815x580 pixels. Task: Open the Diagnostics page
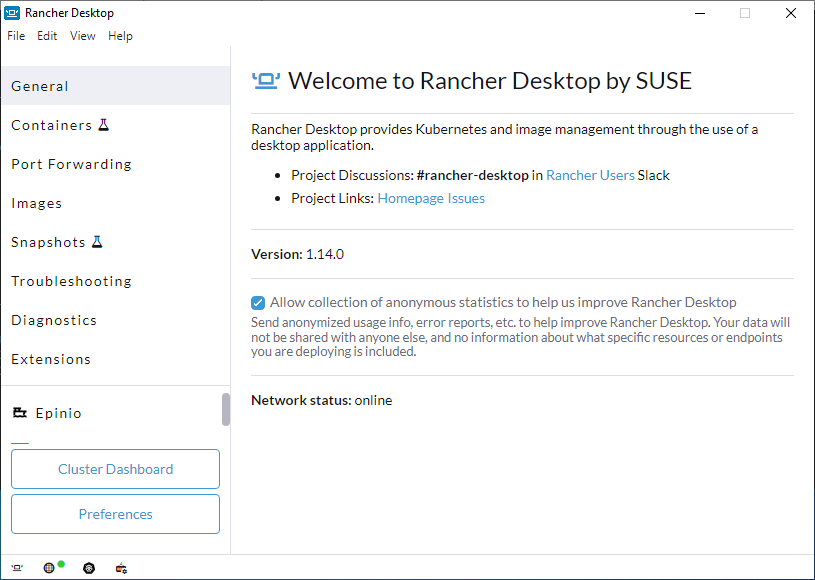[115, 320]
